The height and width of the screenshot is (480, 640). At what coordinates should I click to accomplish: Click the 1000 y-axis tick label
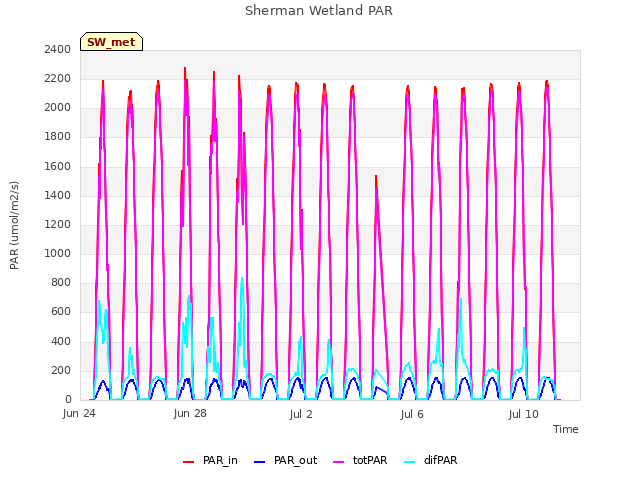[x=58, y=253]
